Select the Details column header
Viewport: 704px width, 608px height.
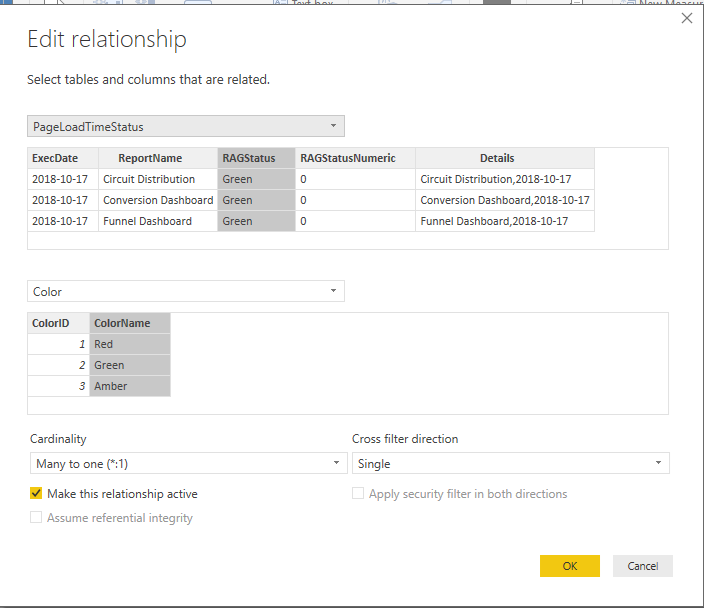click(505, 158)
